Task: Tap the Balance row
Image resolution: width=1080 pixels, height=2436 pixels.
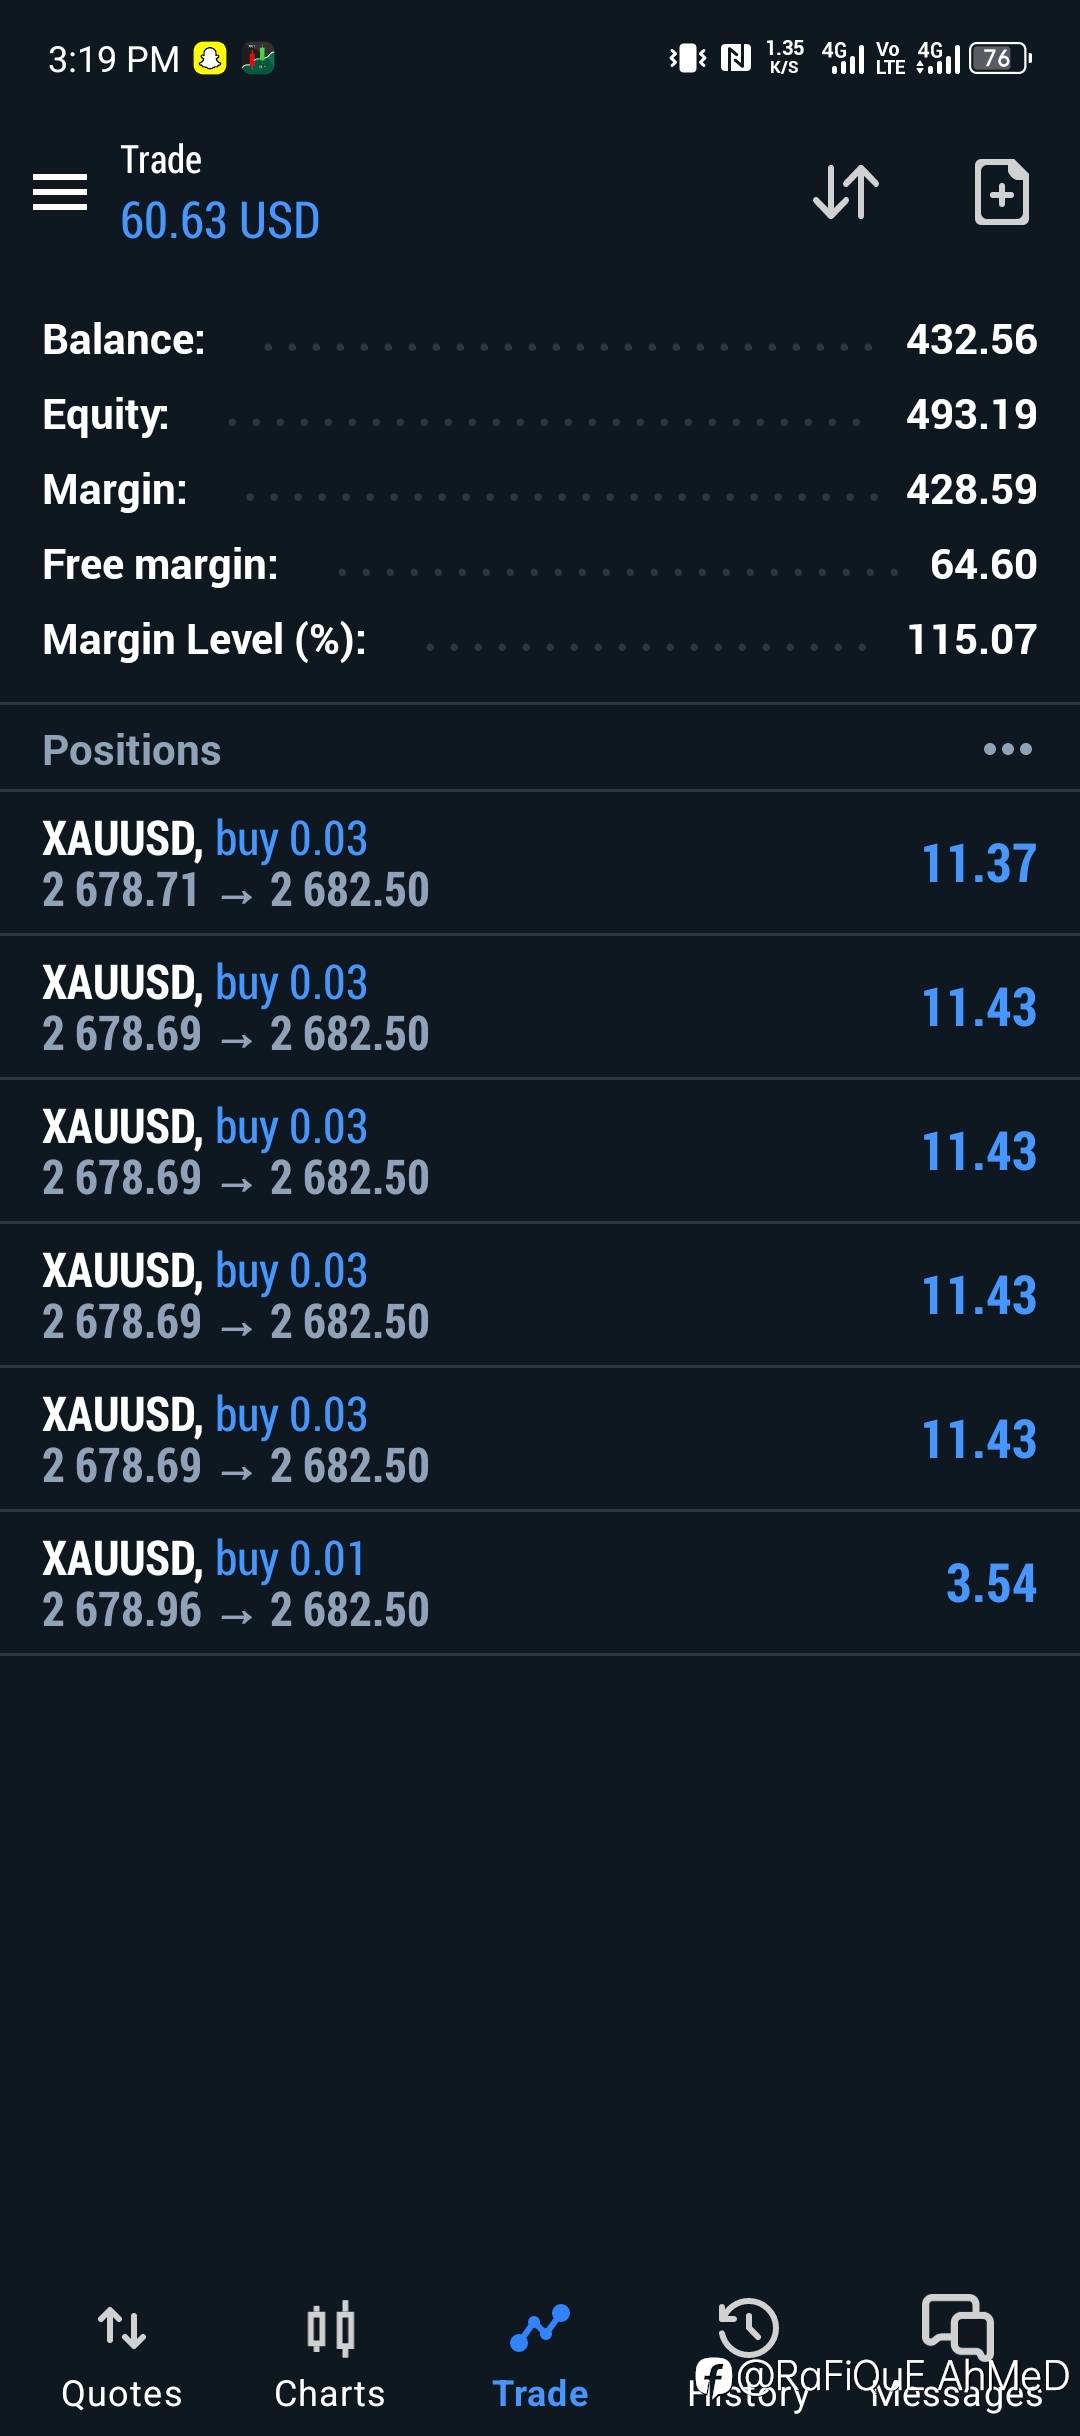Action: click(x=540, y=340)
